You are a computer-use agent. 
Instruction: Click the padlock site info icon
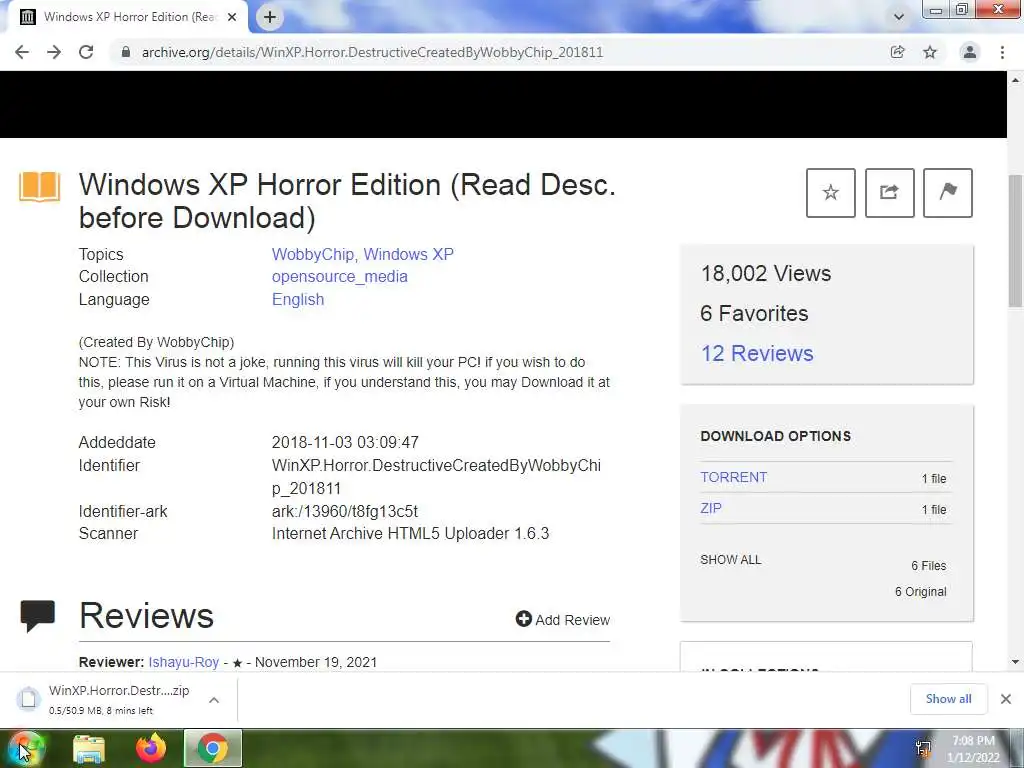tap(126, 52)
